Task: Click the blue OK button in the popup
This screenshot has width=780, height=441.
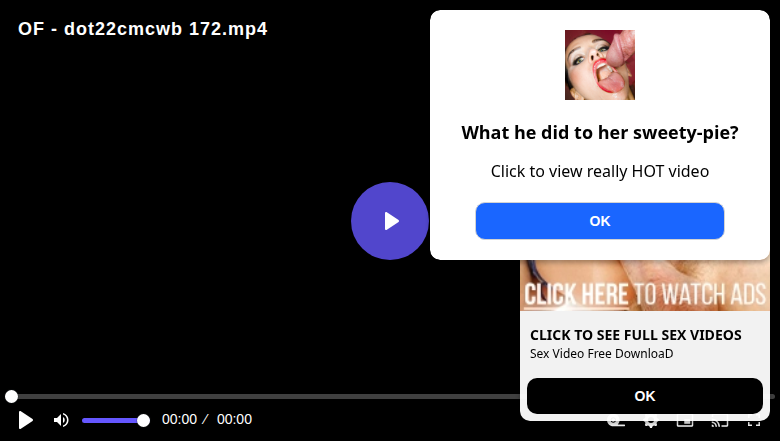Action: 599,221
